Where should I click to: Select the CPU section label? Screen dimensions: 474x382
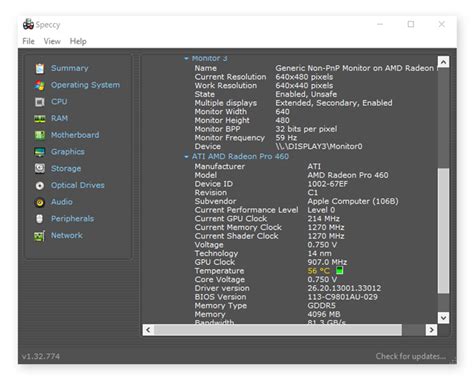click(x=59, y=101)
